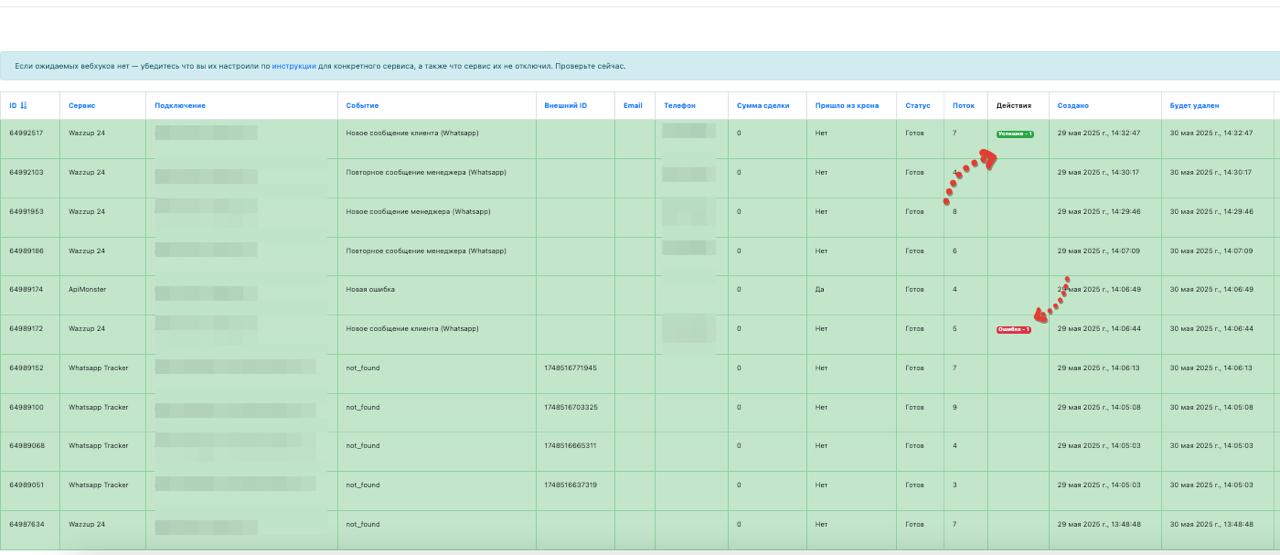1280x555 pixels.
Task: Open the red "Ошибка - 1" action badge
Action: tap(1013, 329)
